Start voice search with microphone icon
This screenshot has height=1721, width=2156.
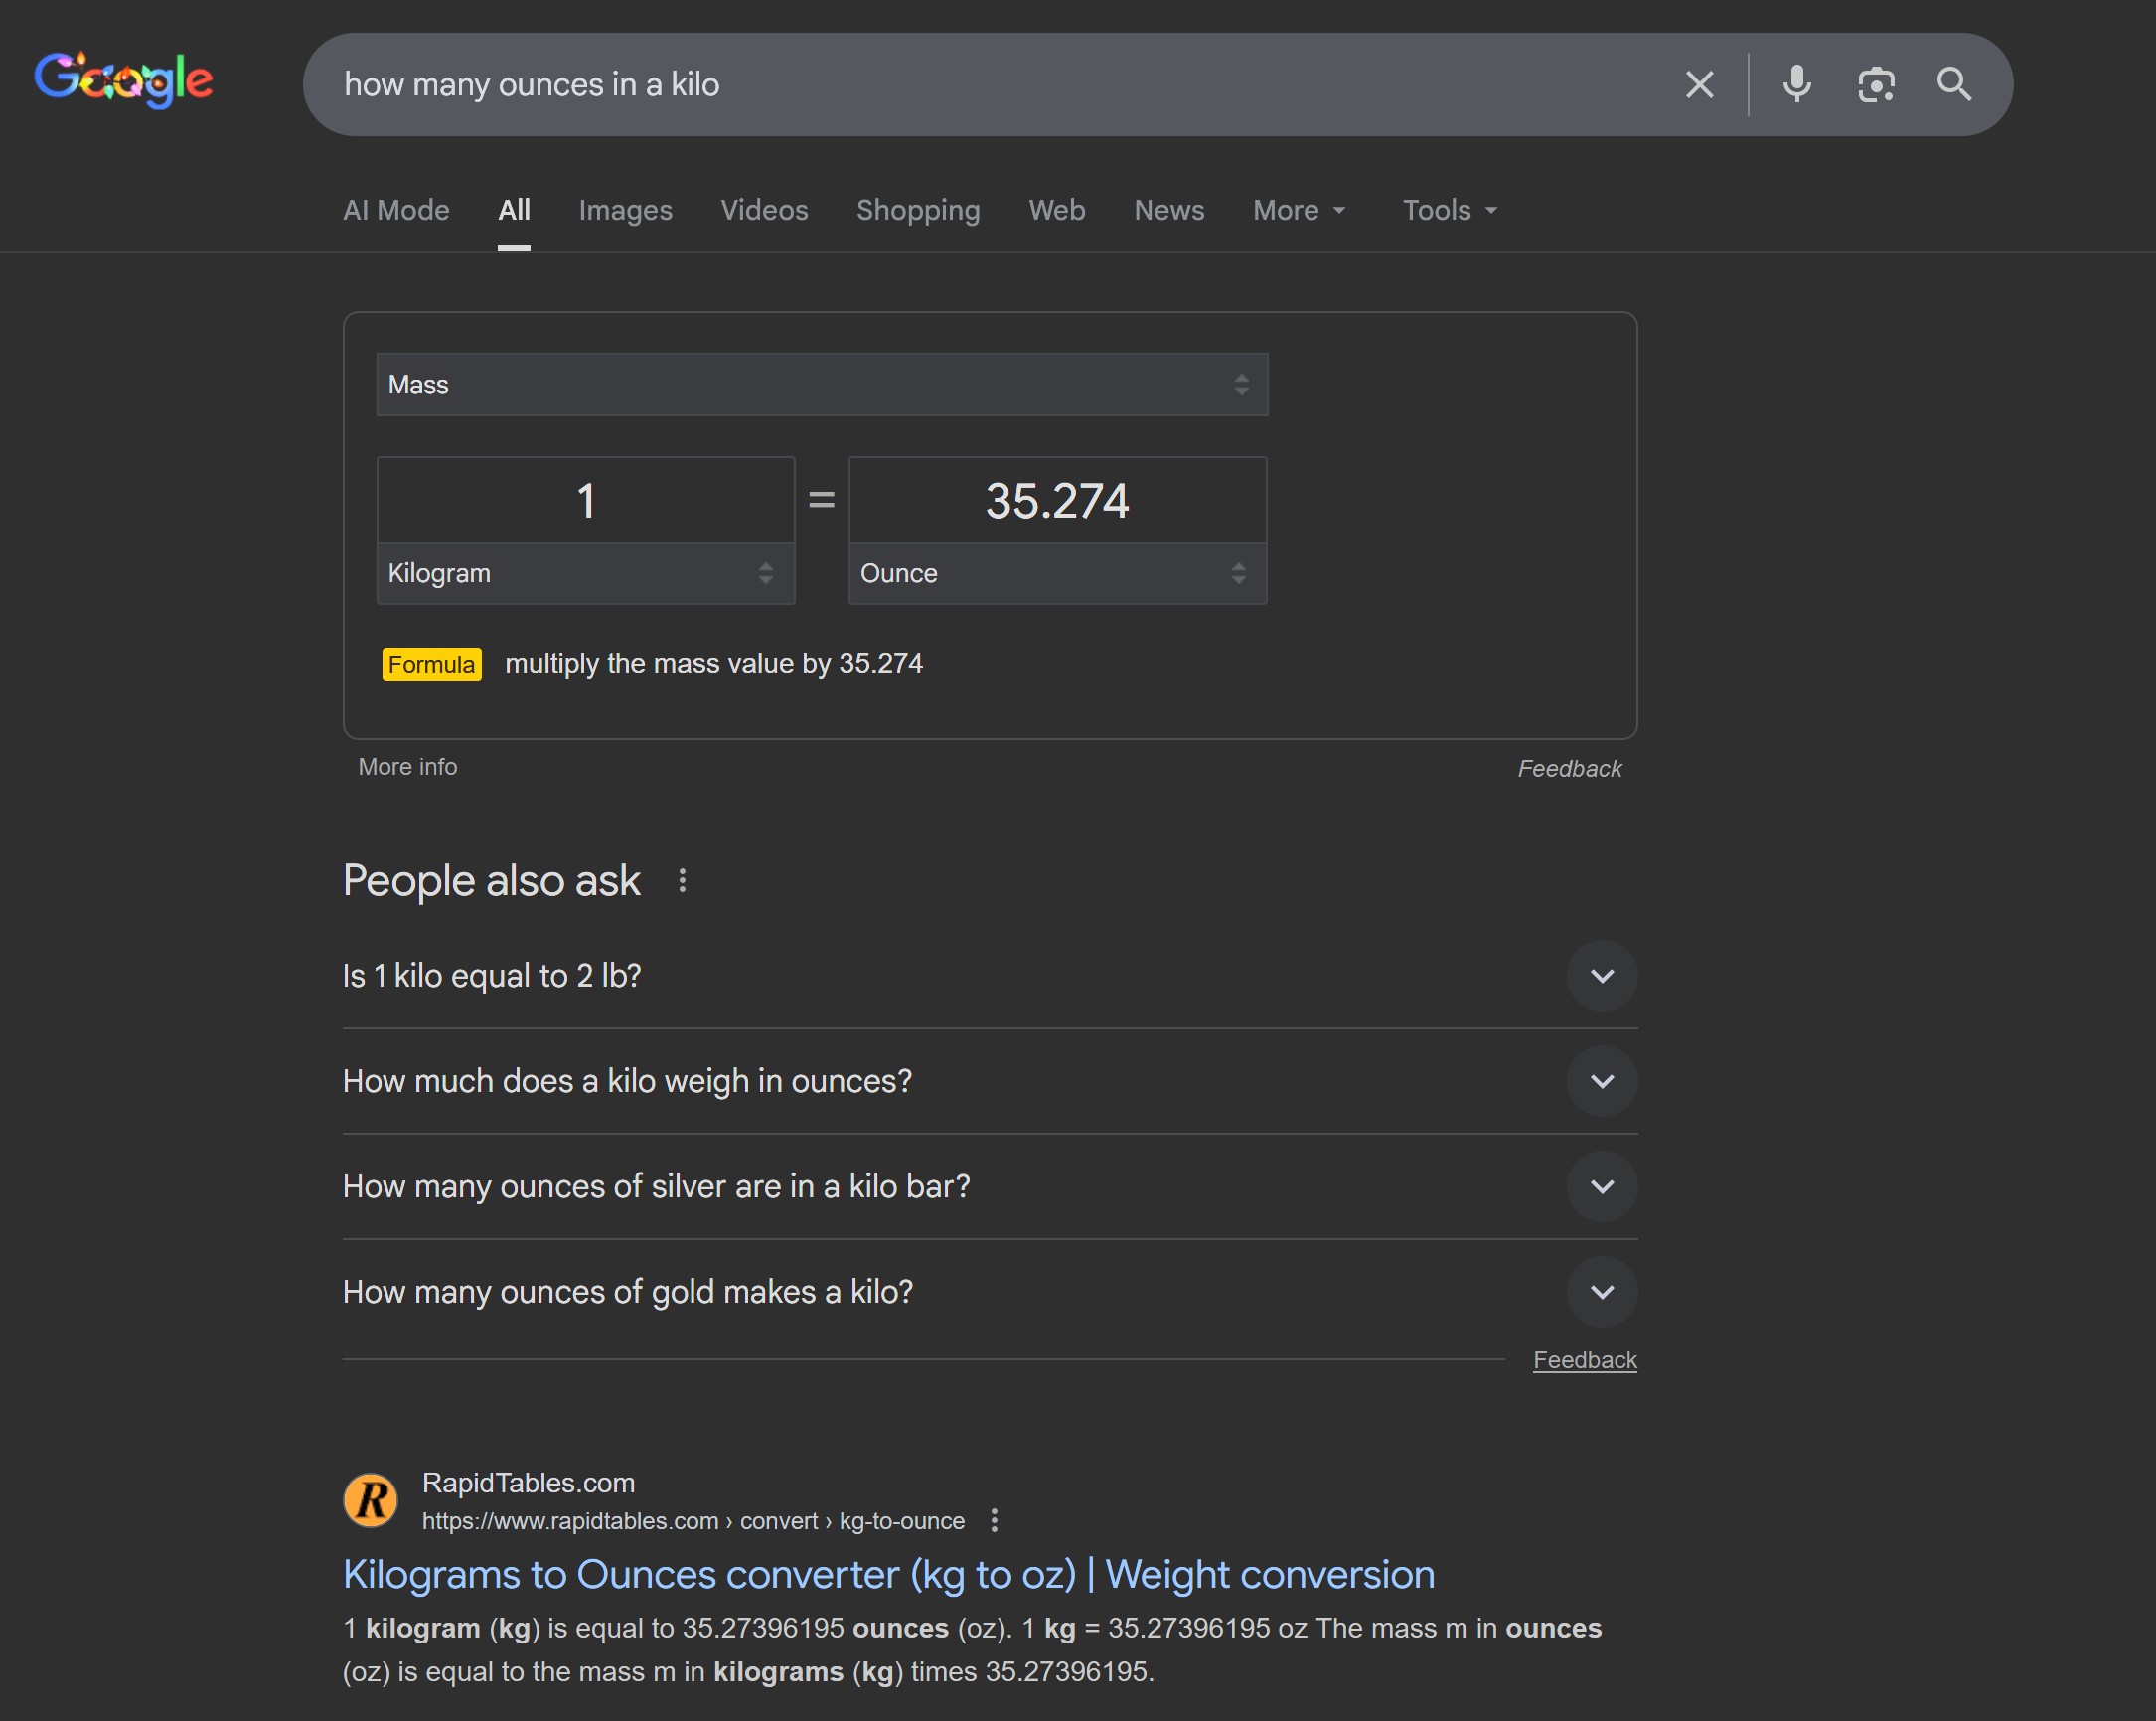(x=1796, y=85)
